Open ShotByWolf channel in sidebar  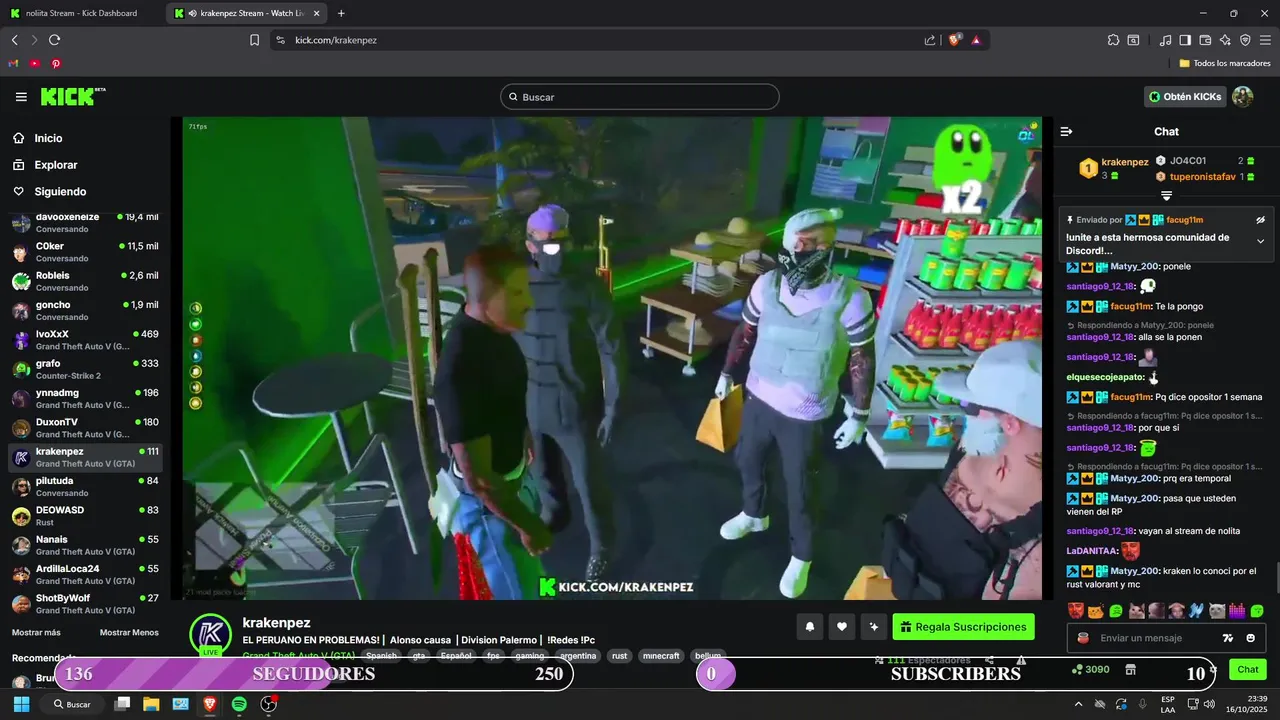tap(84, 604)
